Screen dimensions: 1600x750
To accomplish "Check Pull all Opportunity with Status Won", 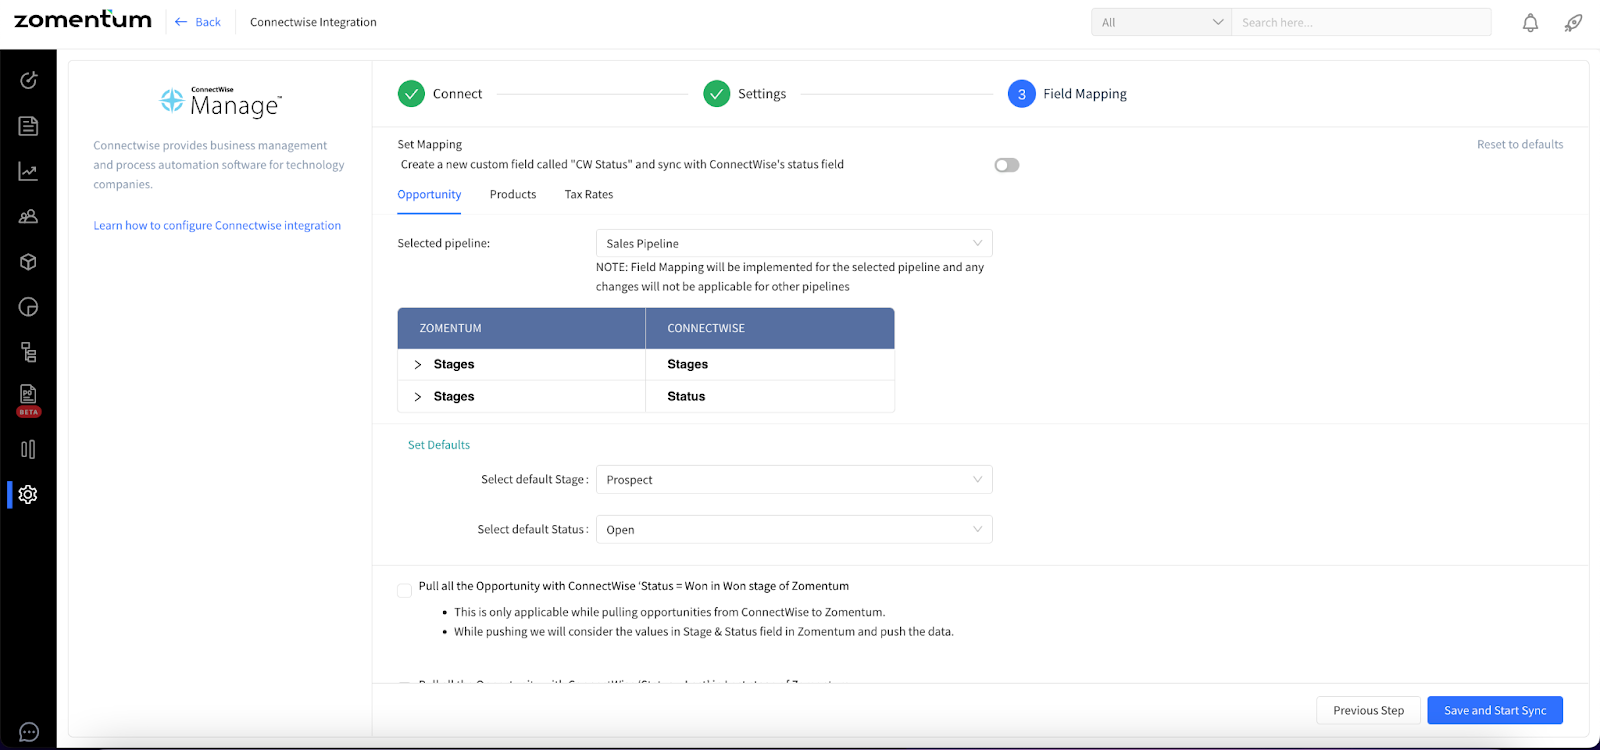I will (404, 590).
